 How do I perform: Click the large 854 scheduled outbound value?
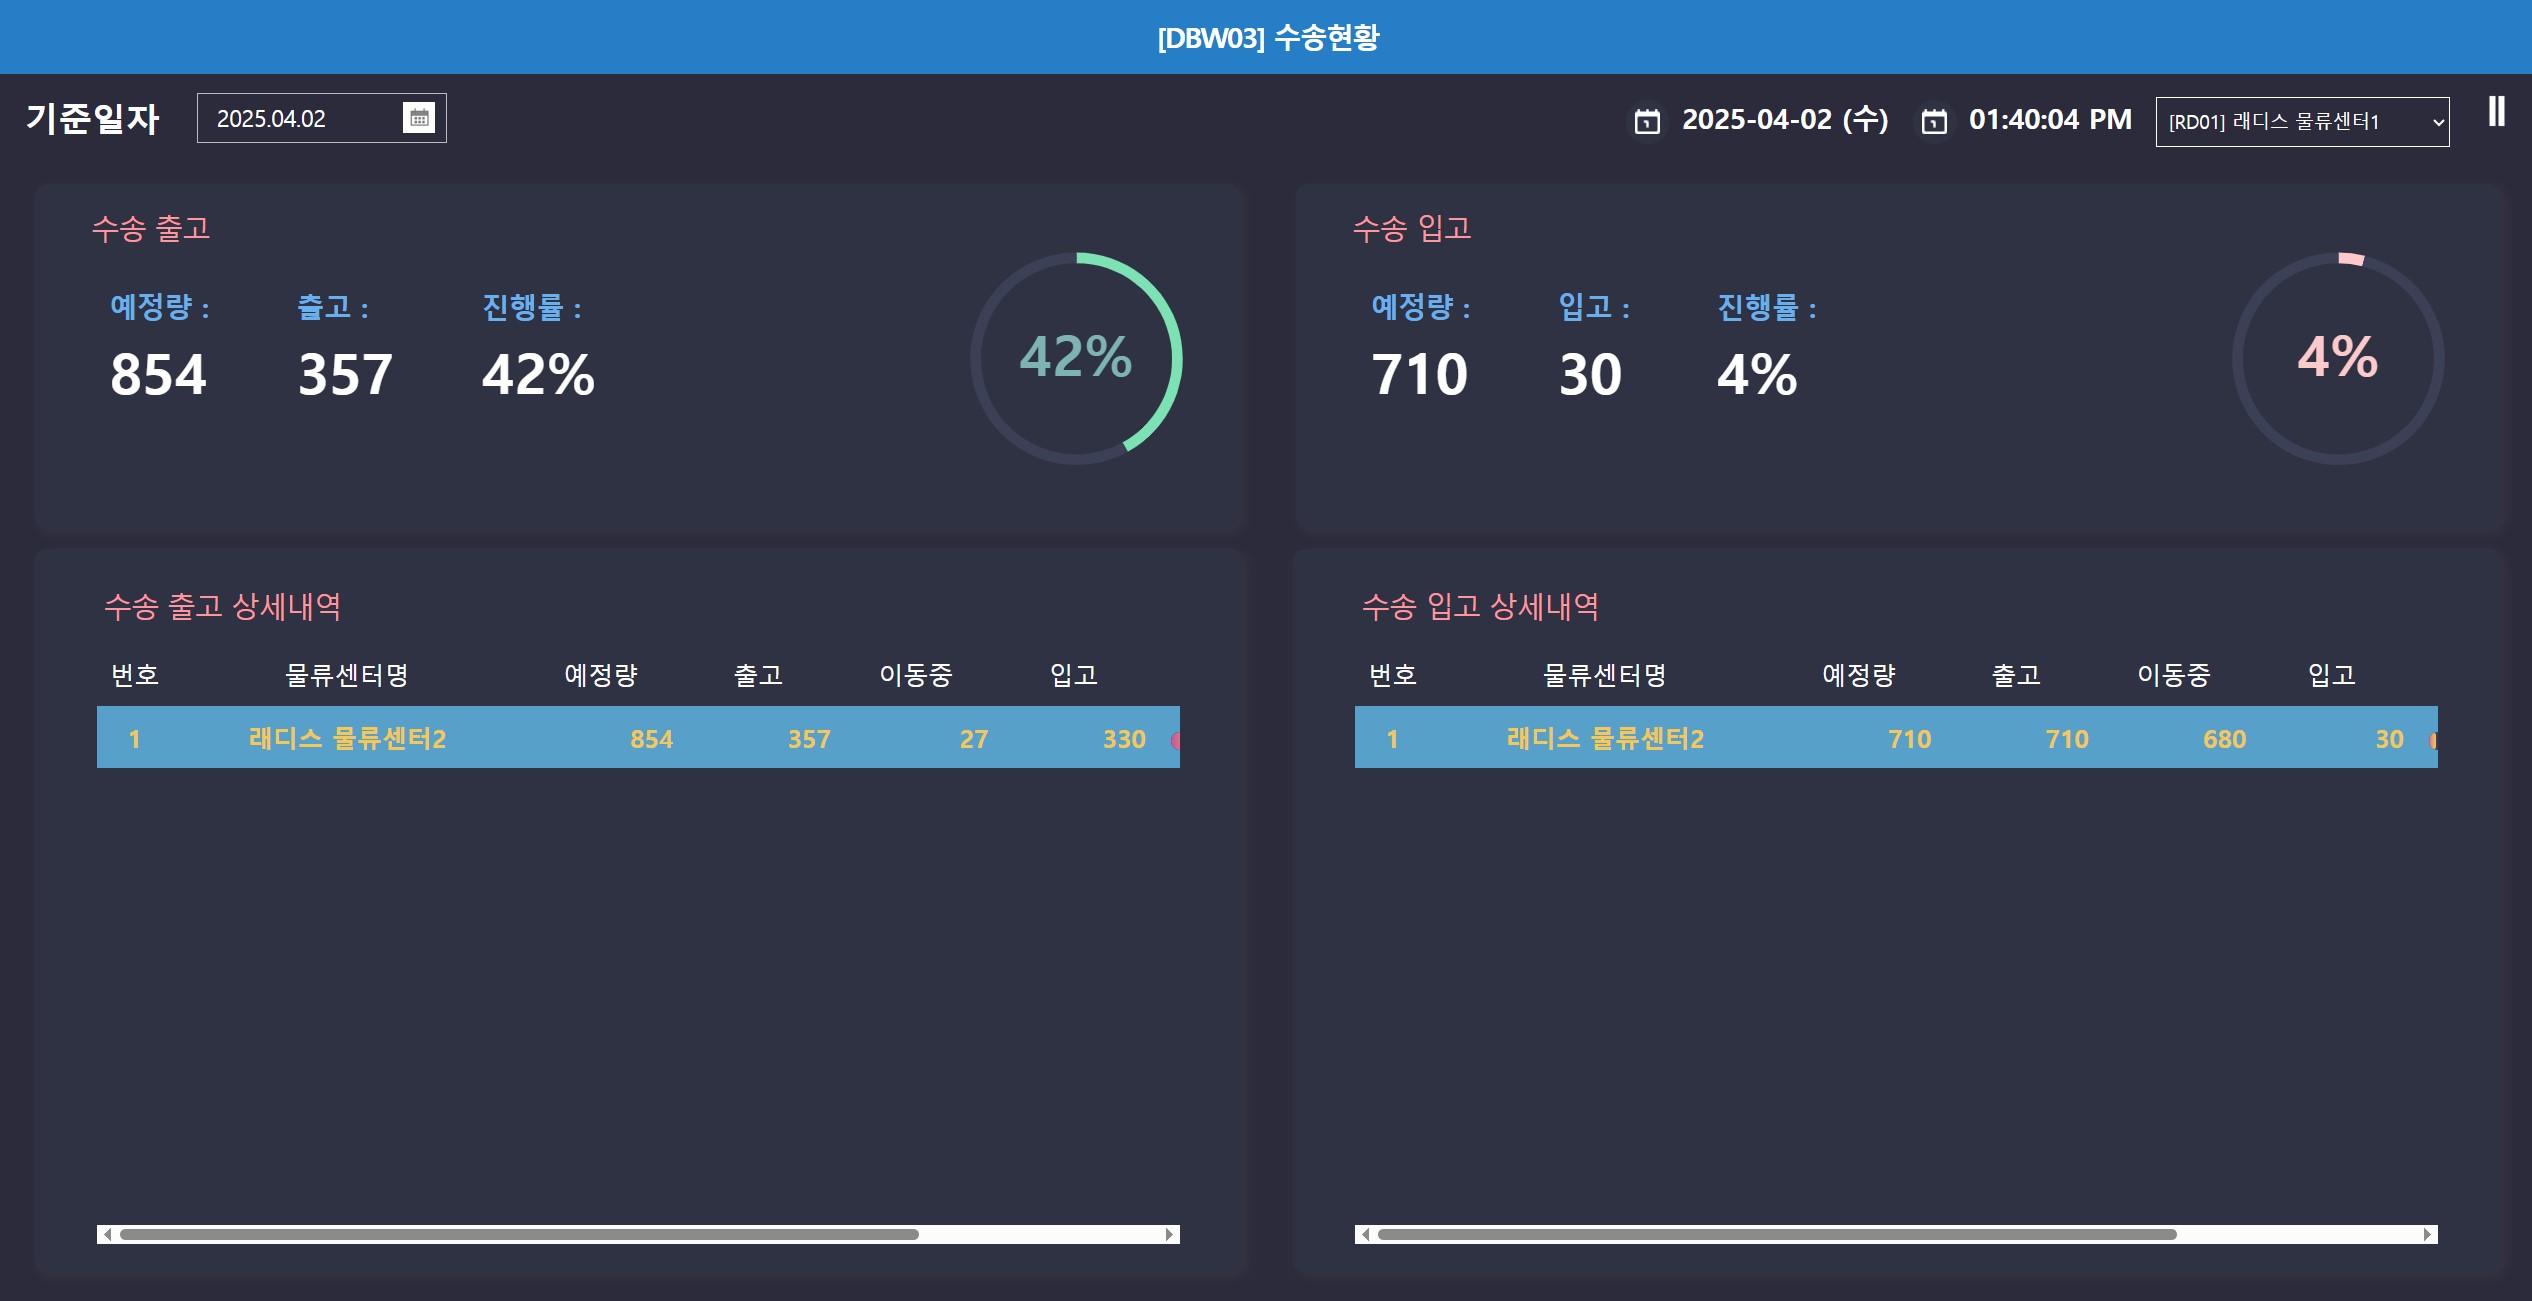pos(158,375)
